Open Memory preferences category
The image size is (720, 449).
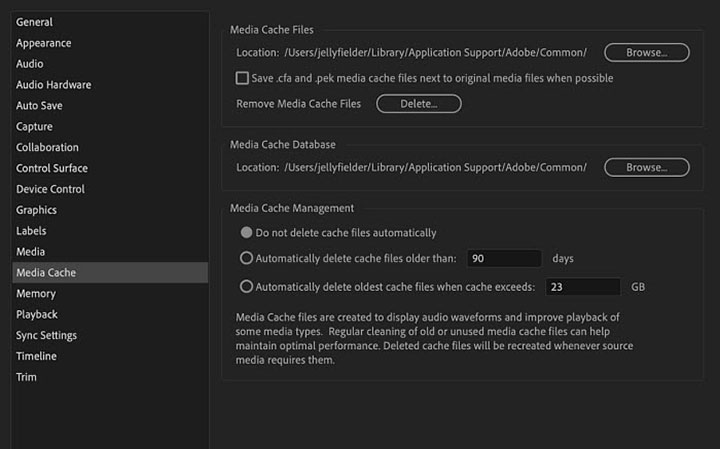[35, 294]
